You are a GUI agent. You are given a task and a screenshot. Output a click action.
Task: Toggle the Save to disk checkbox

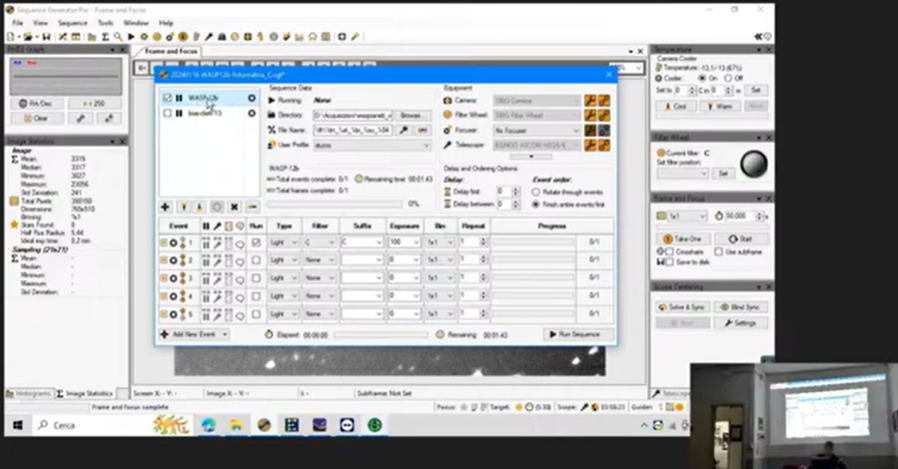669,262
